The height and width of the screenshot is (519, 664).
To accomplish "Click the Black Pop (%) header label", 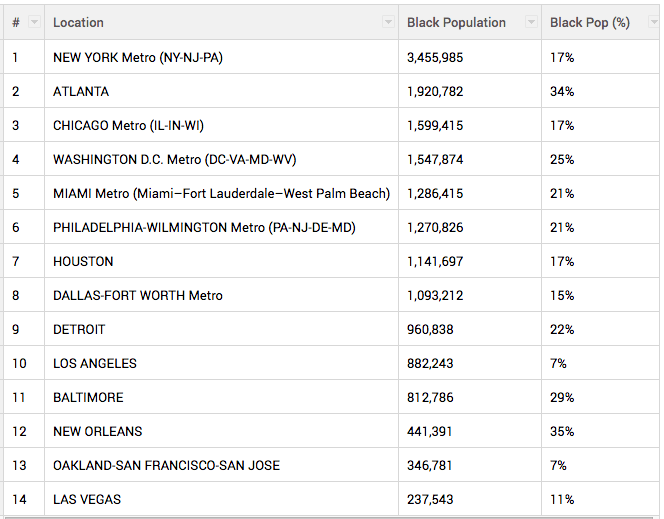I will tap(589, 22).
